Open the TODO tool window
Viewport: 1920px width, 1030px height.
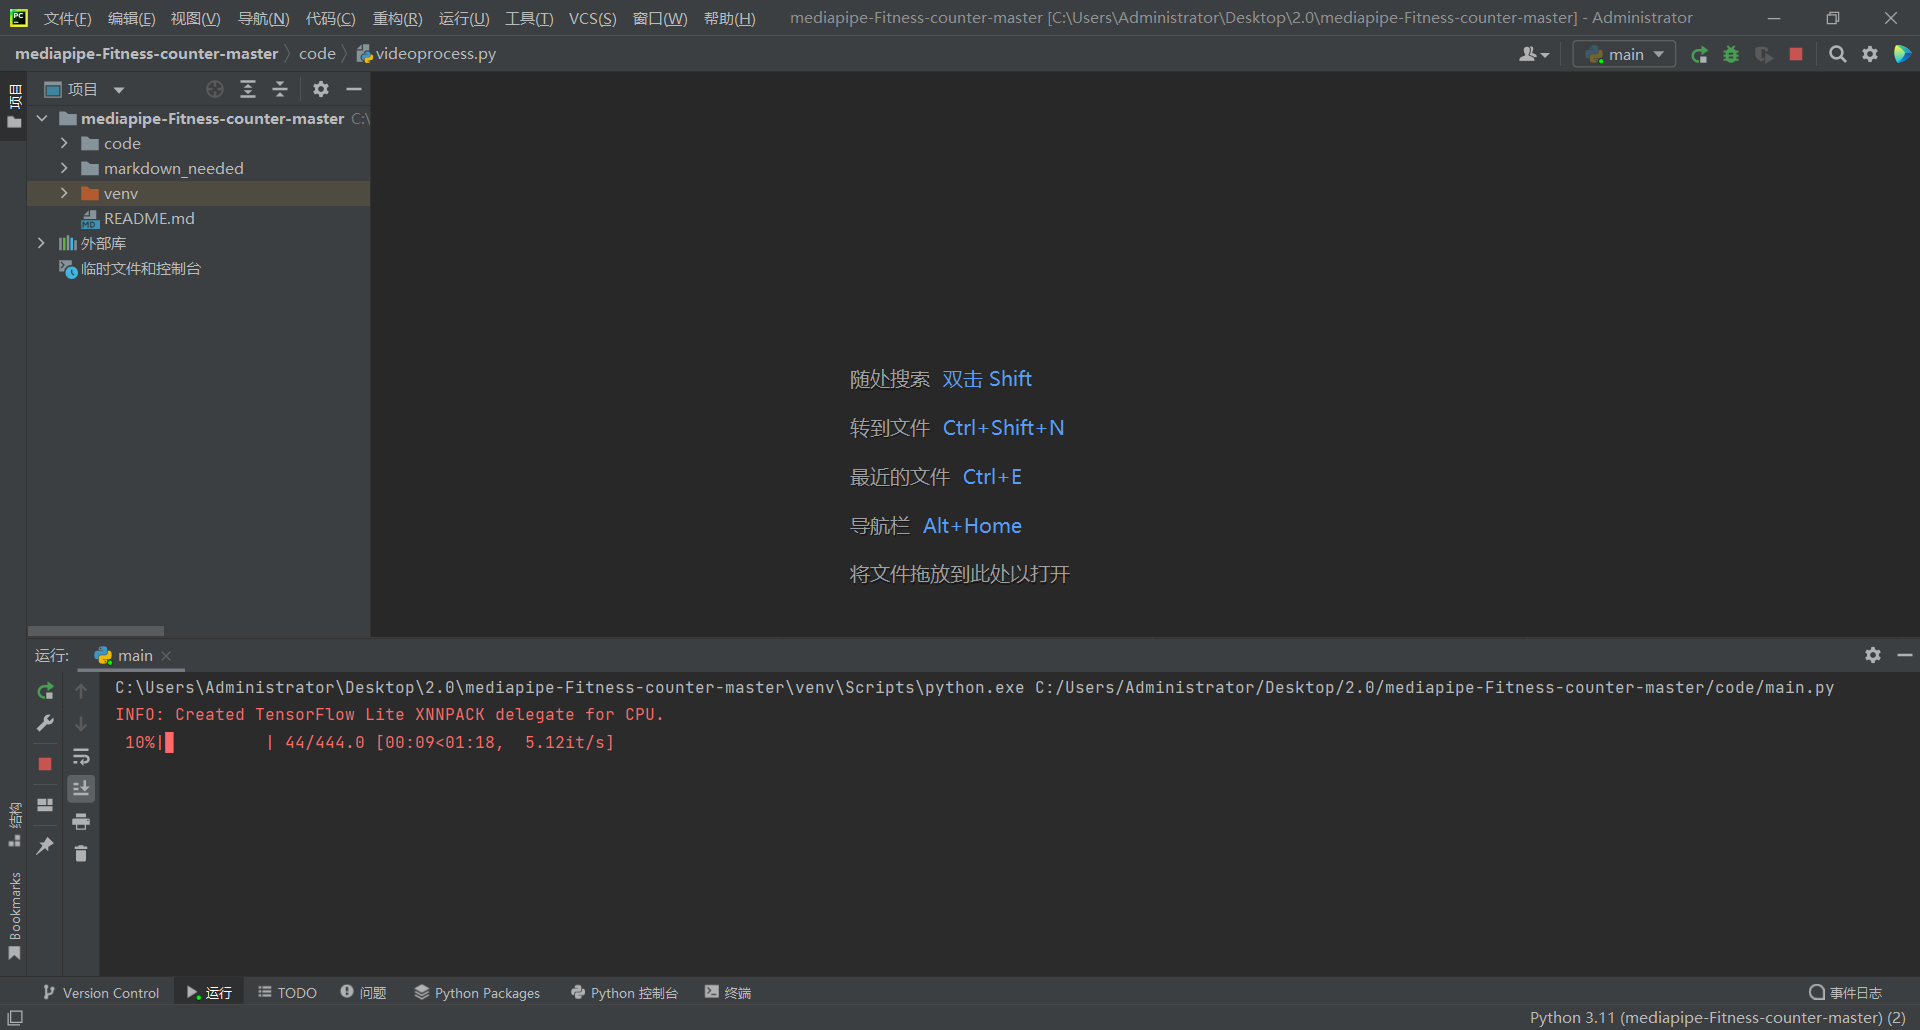point(288,993)
